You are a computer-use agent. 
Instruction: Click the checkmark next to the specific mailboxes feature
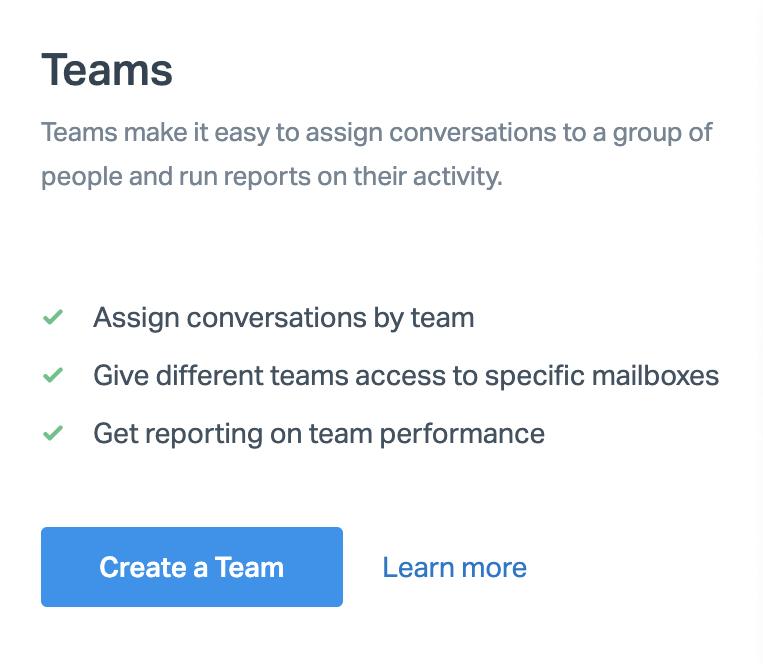pyautogui.click(x=53, y=376)
